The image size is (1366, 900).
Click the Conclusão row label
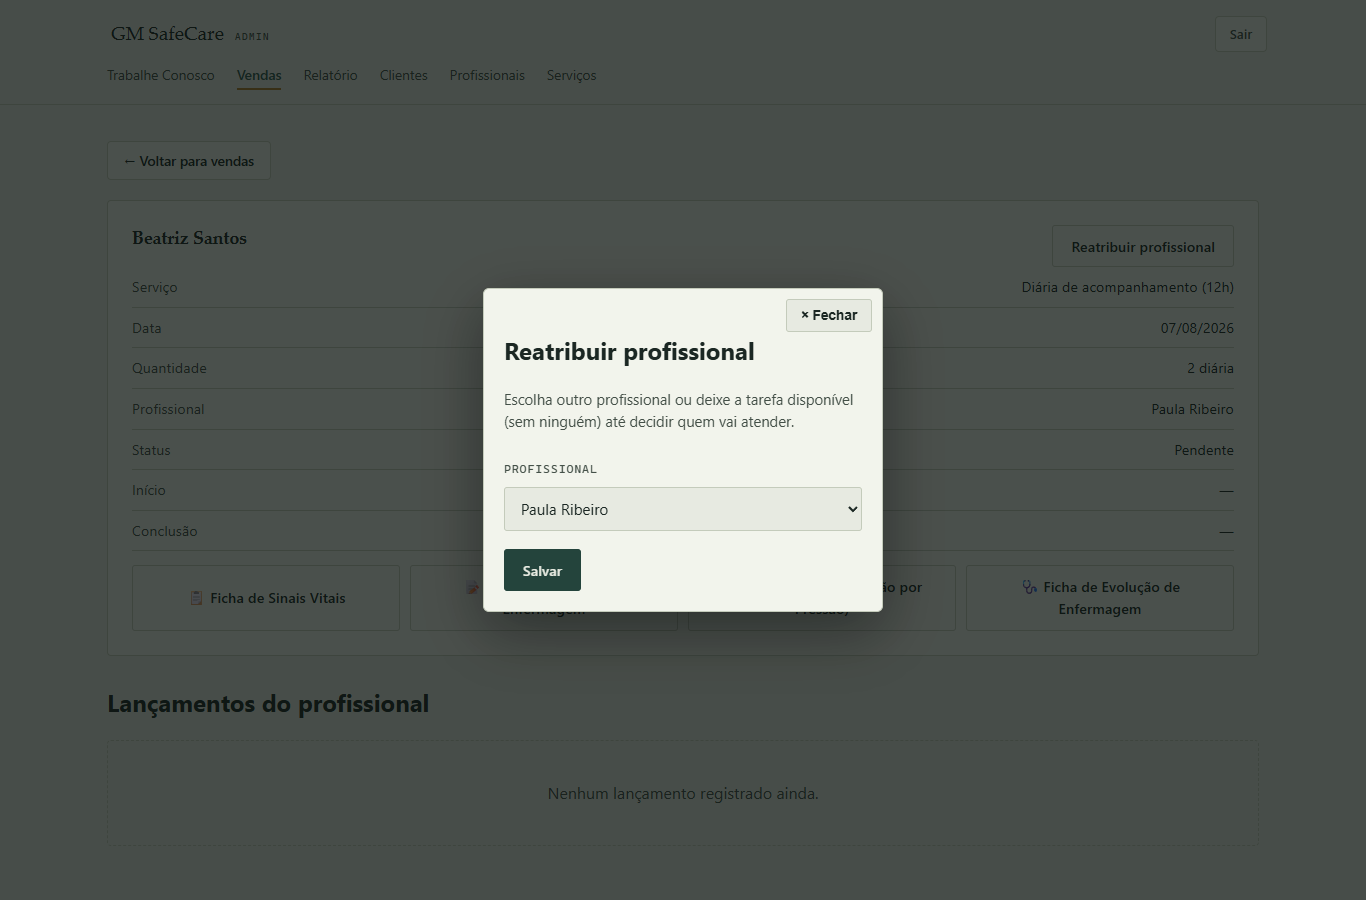[165, 531]
